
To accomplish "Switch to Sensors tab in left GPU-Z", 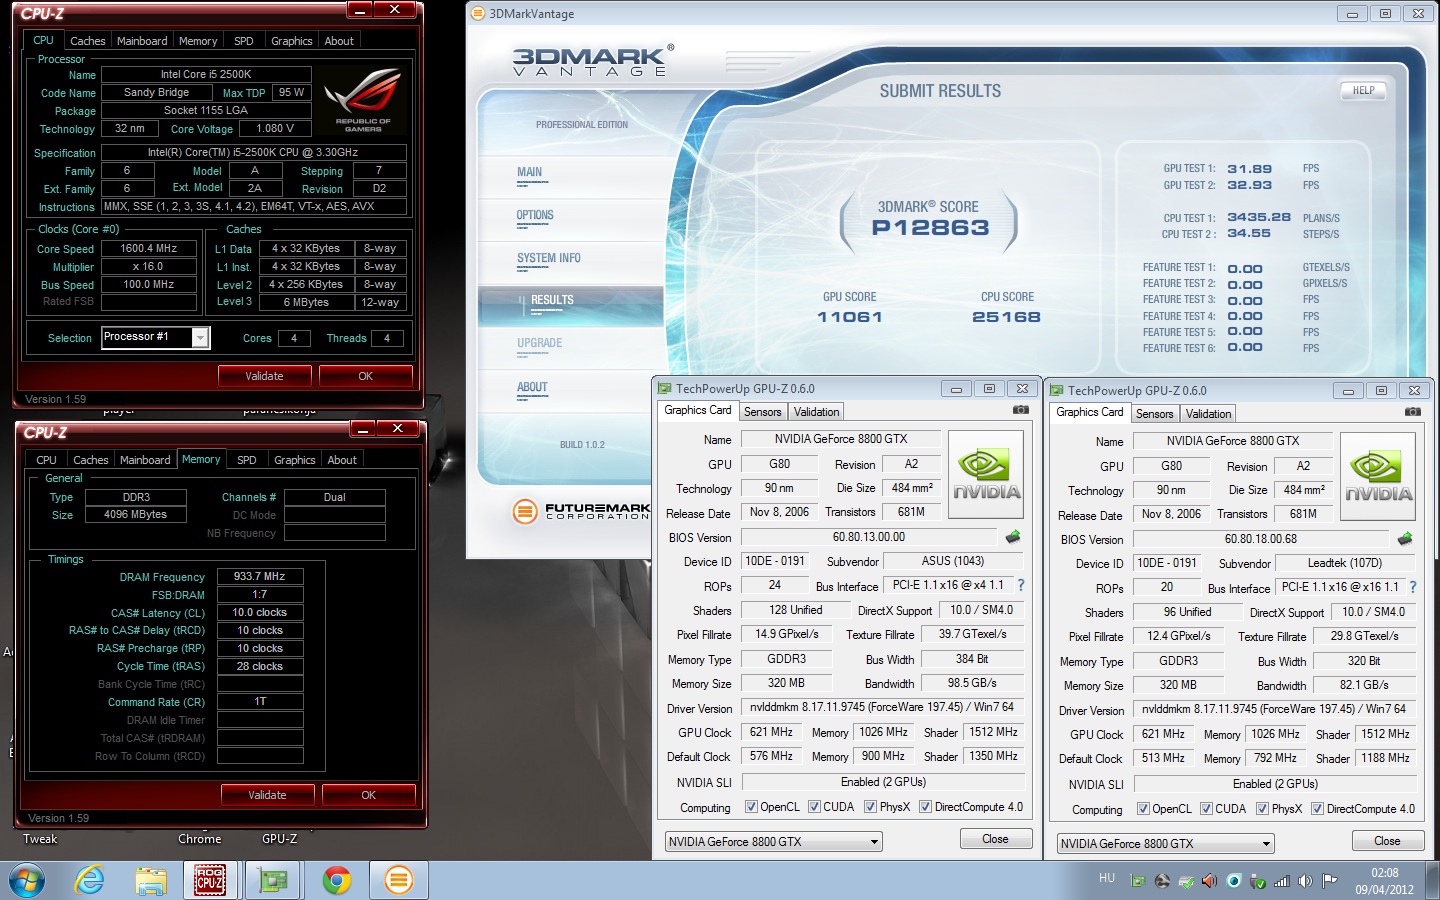I will (x=763, y=412).
